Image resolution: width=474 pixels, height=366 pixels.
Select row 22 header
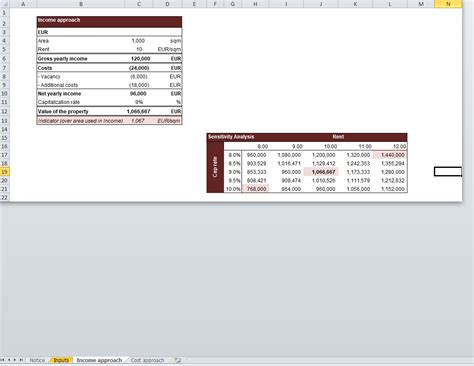coord(4,197)
